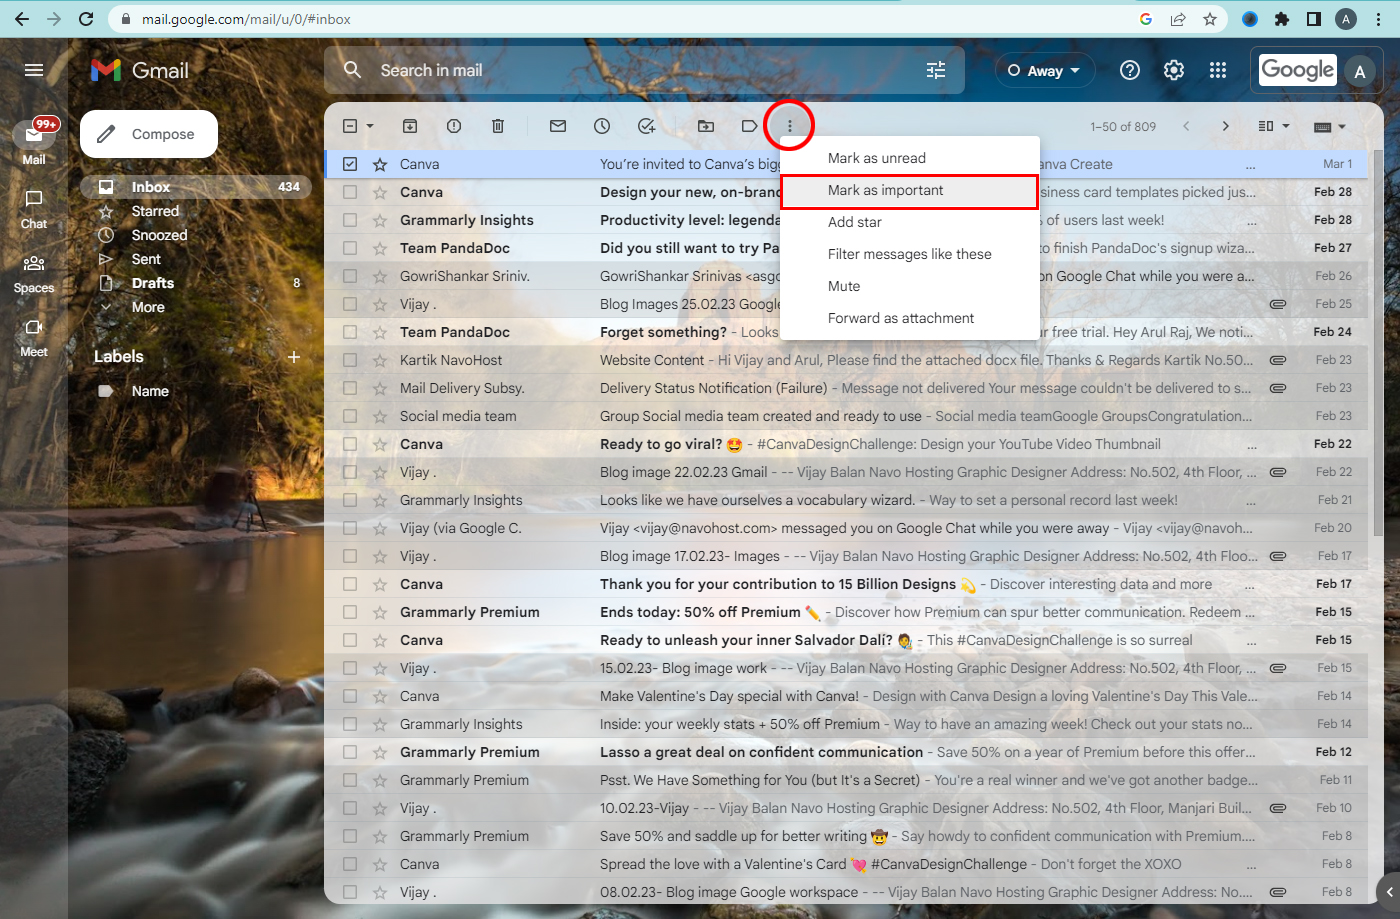The width and height of the screenshot is (1400, 919).
Task: Open the Starred folder
Action: click(x=155, y=211)
